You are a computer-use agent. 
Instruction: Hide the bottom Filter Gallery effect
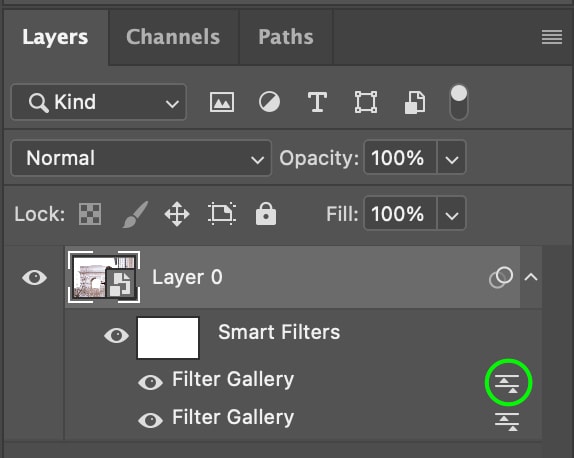[x=150, y=420]
